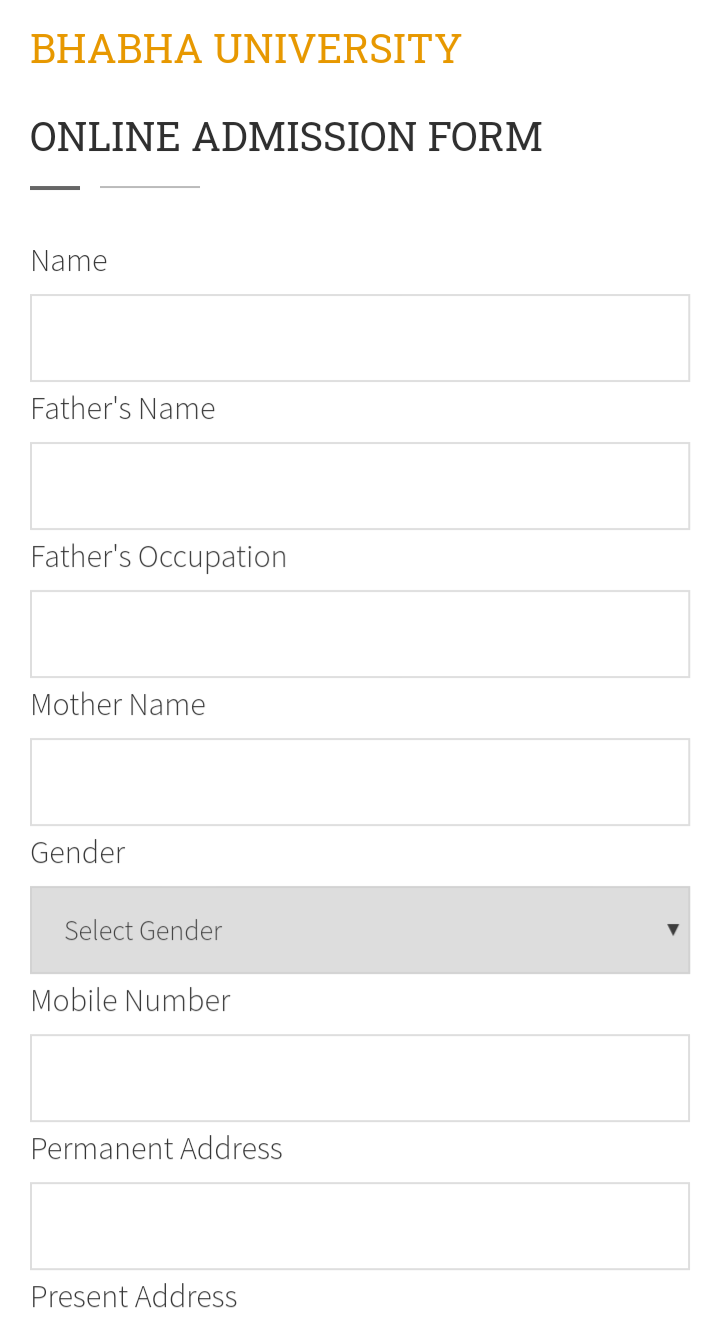
Task: Click inside the Name input field
Action: pyautogui.click(x=360, y=337)
